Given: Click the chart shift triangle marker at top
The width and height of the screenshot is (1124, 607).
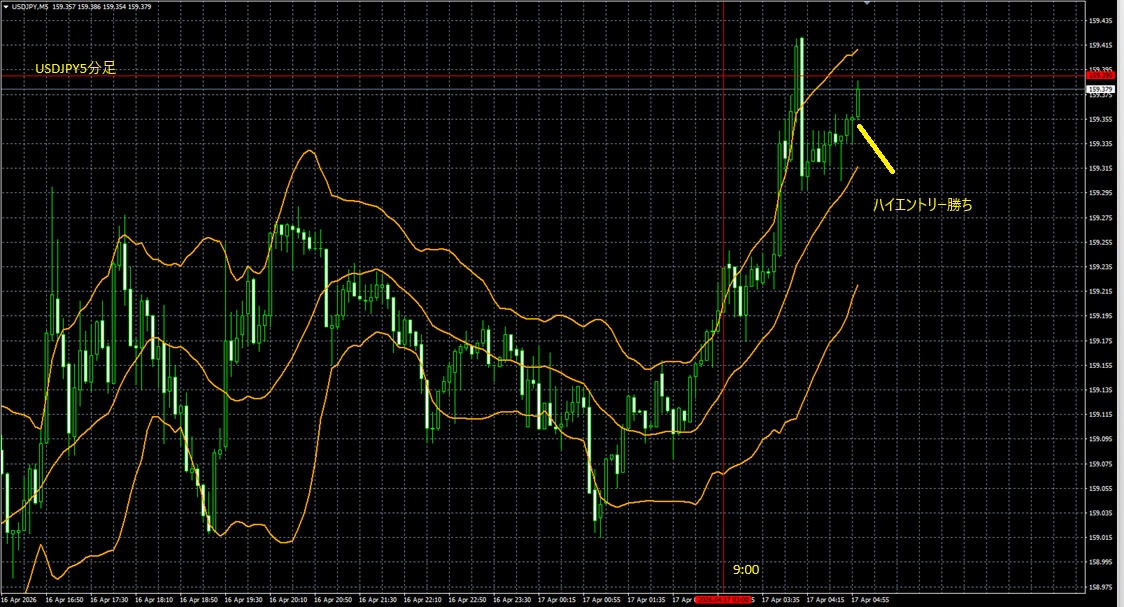Looking at the screenshot, I should click(867, 4).
